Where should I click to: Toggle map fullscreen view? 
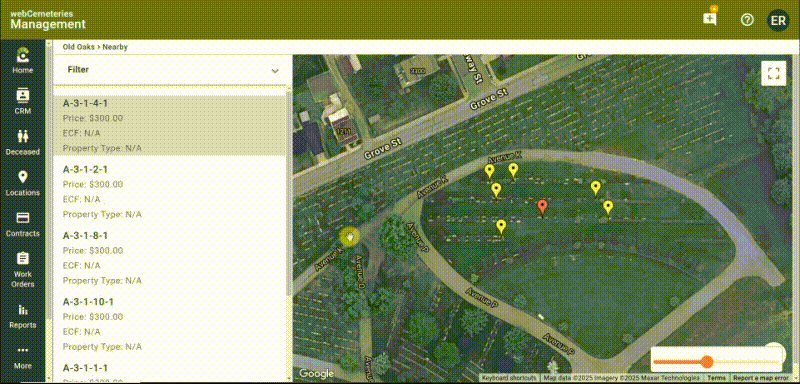(x=773, y=73)
